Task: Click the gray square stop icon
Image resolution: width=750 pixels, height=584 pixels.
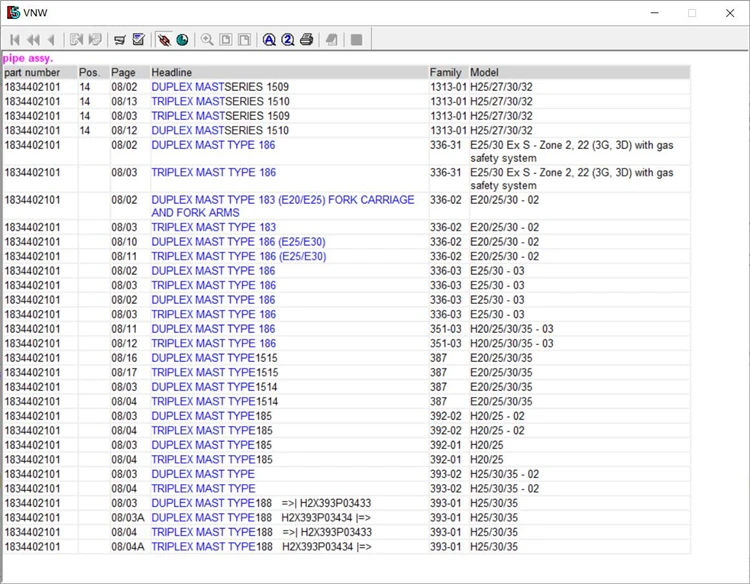Action: coord(356,40)
